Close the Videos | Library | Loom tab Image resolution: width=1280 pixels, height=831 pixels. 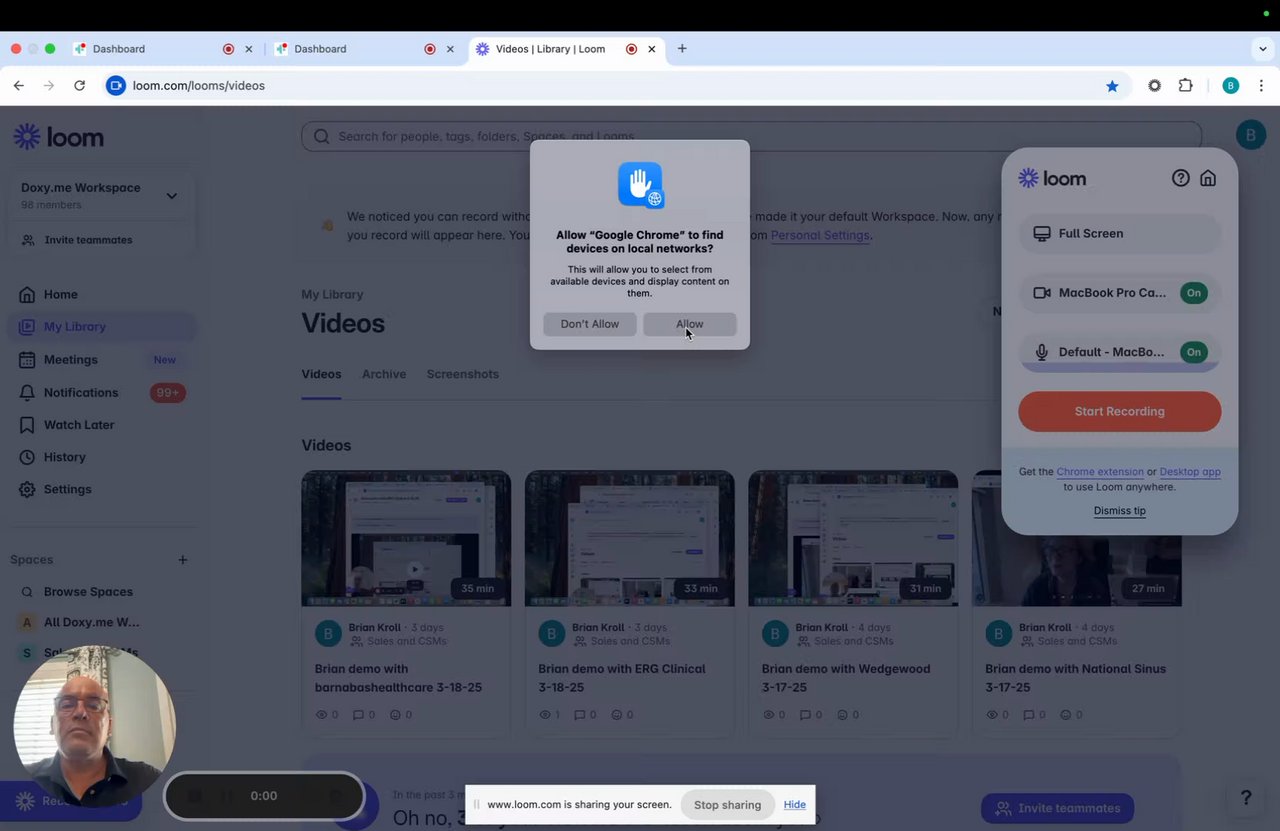[x=652, y=49]
